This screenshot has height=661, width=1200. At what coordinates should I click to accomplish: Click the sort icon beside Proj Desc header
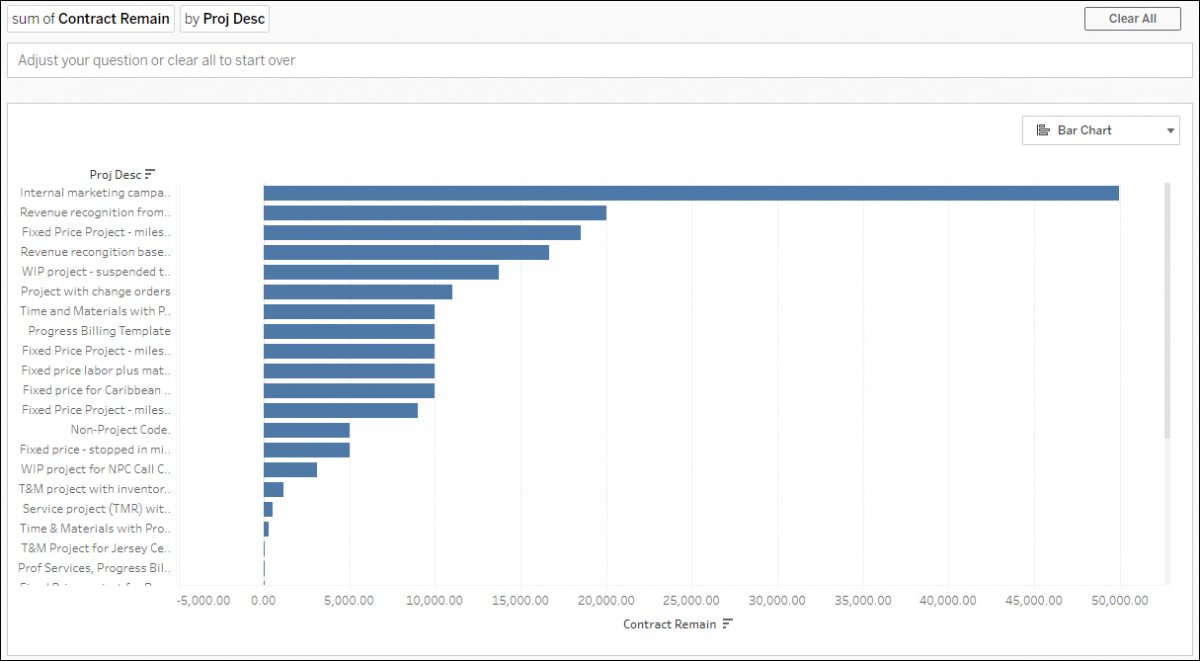151,174
